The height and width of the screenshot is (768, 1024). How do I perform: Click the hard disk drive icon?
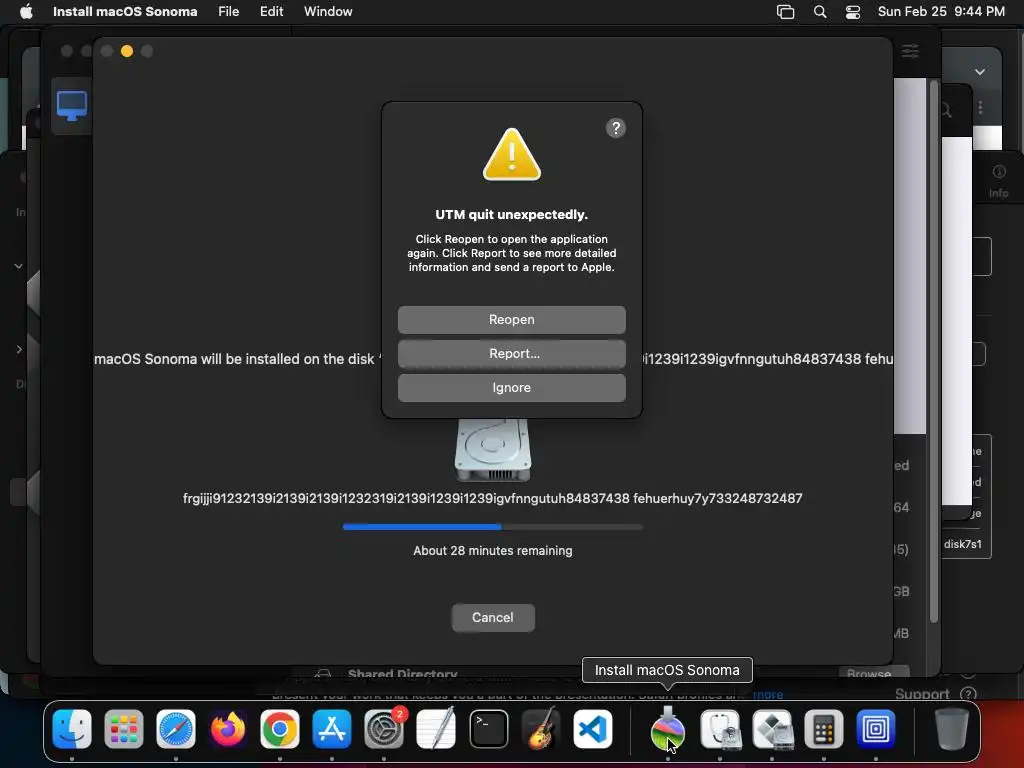[x=492, y=451]
